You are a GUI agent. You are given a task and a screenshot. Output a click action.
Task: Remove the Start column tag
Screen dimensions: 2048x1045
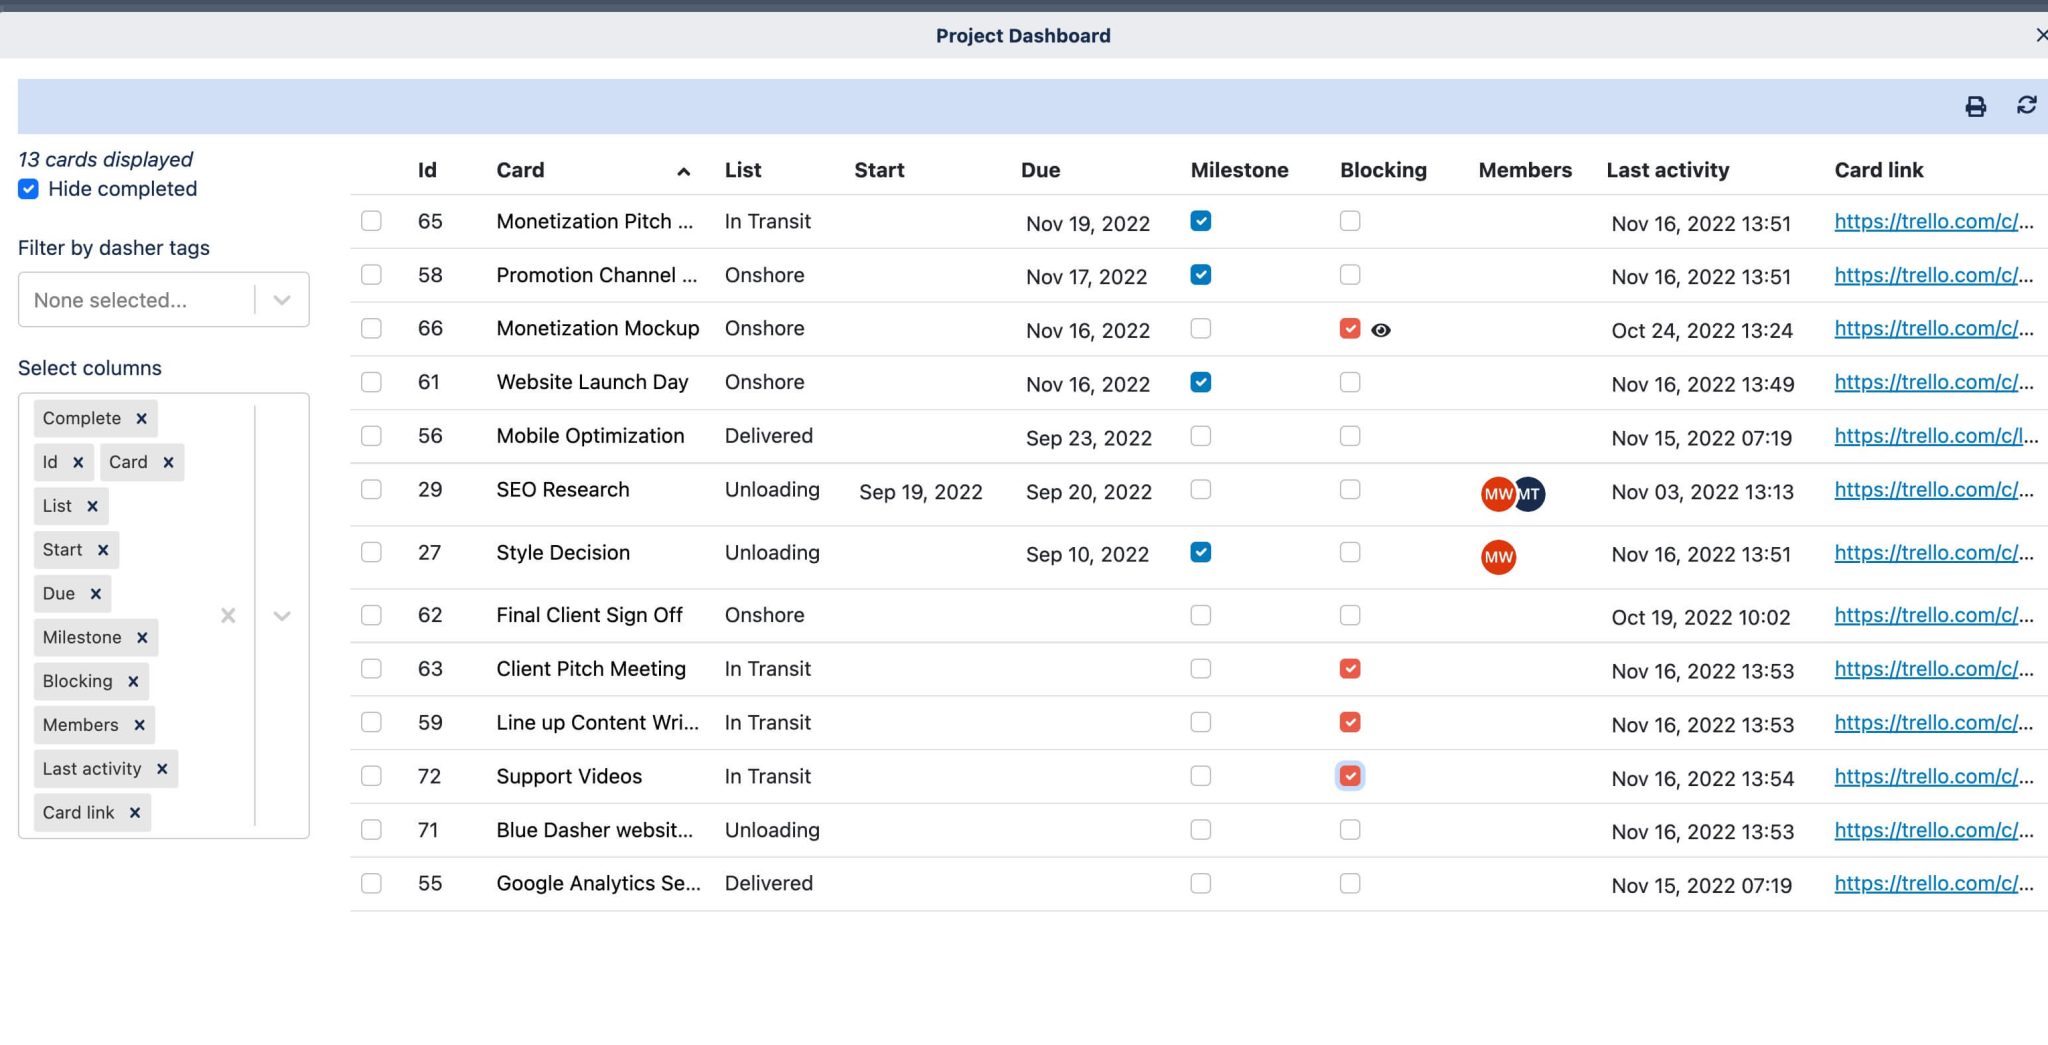104,549
